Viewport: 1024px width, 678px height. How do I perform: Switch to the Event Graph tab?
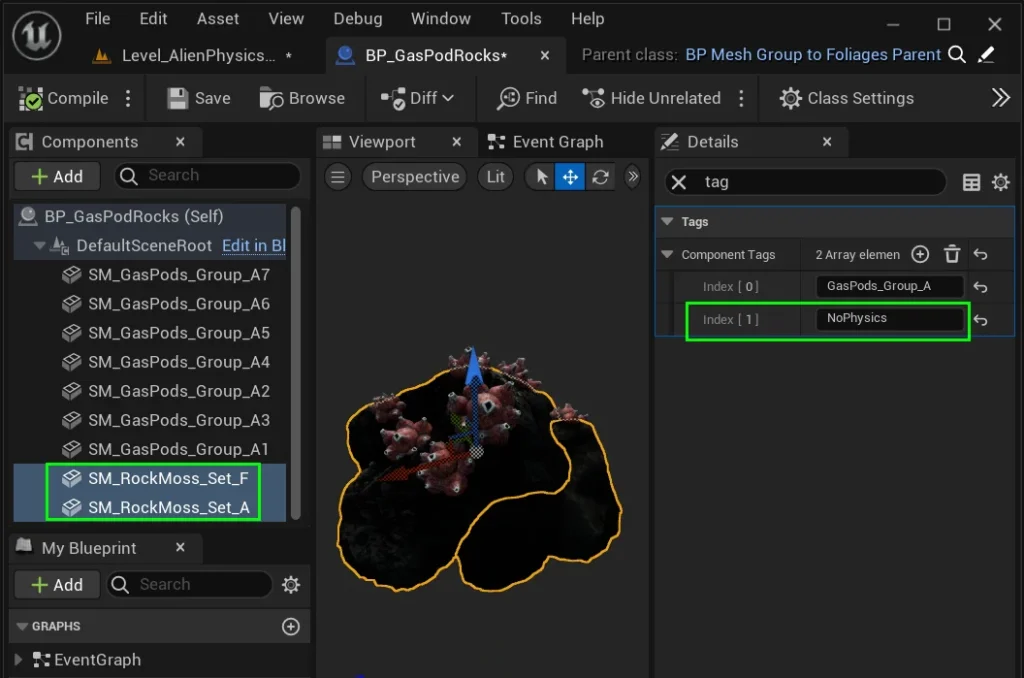[556, 142]
